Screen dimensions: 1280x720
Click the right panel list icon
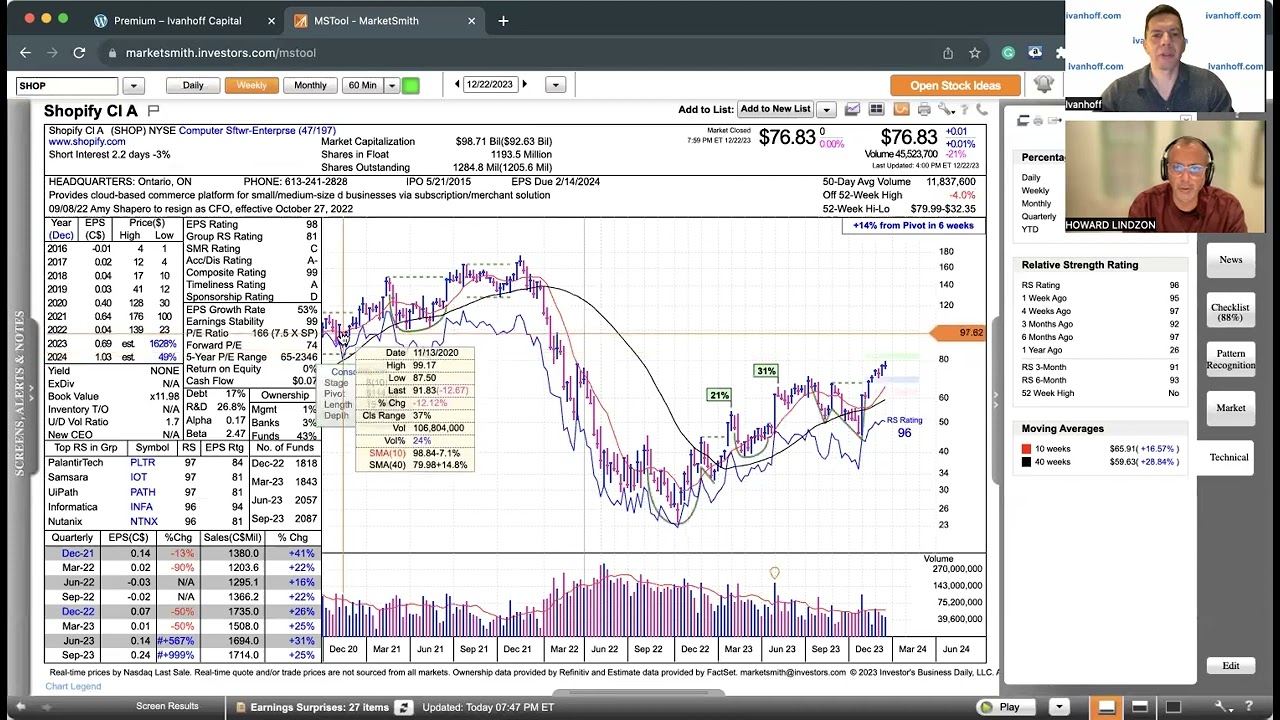(1023, 121)
